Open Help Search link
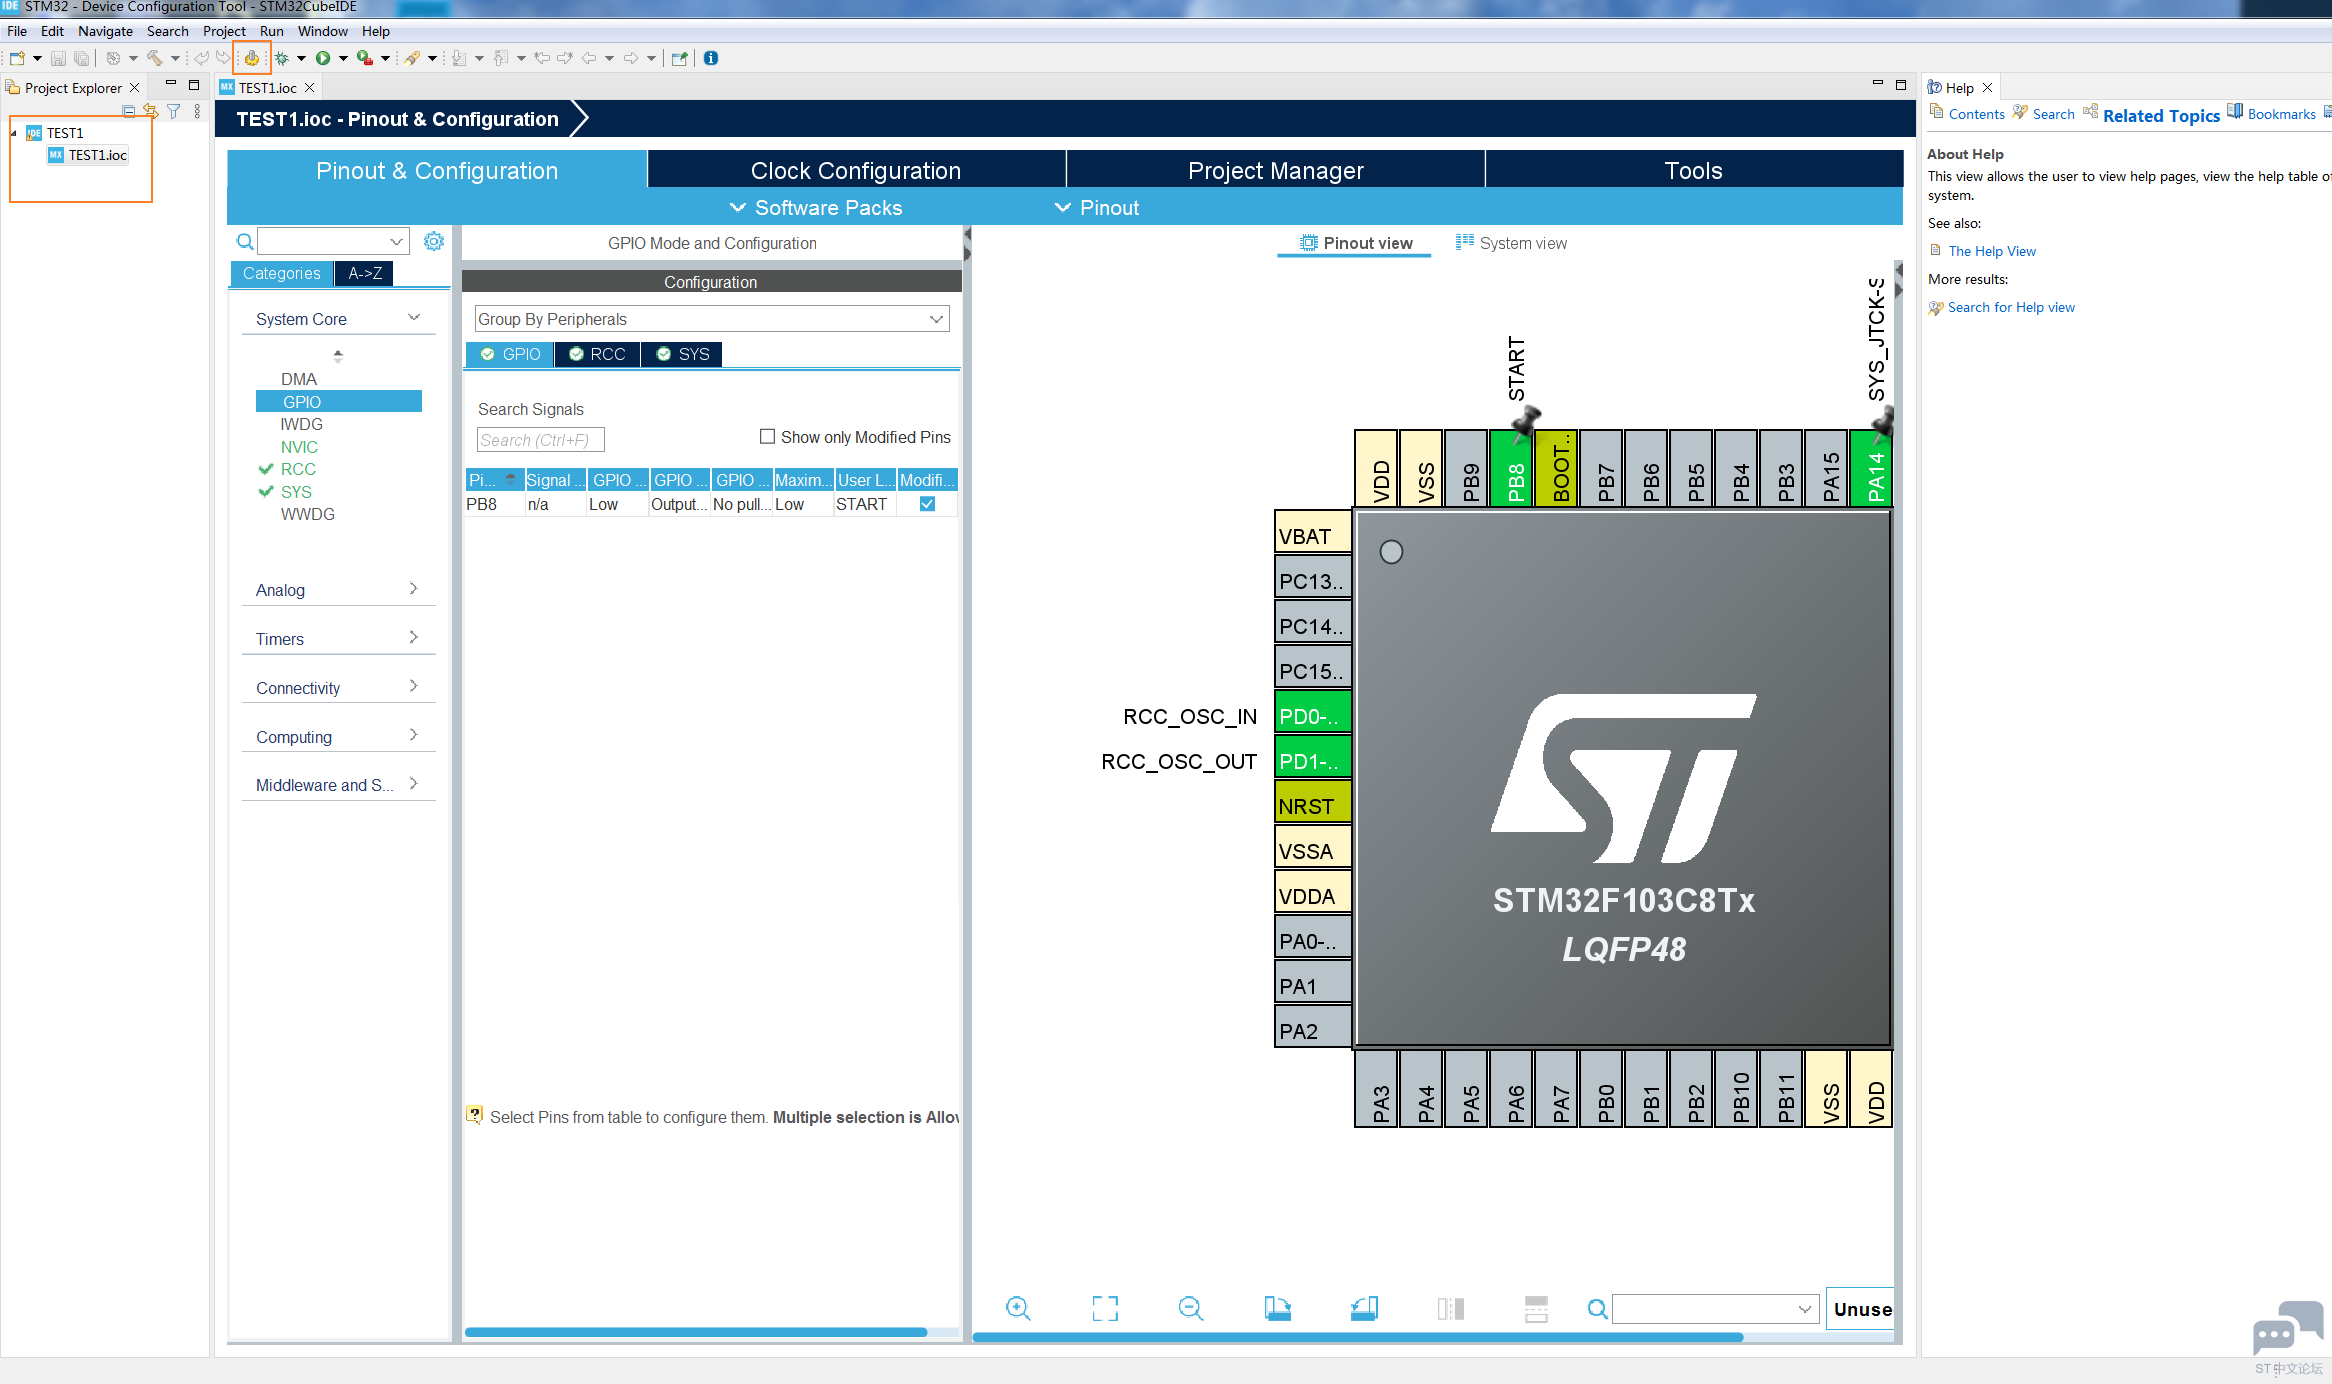This screenshot has height=1384, width=2332. (x=2053, y=114)
